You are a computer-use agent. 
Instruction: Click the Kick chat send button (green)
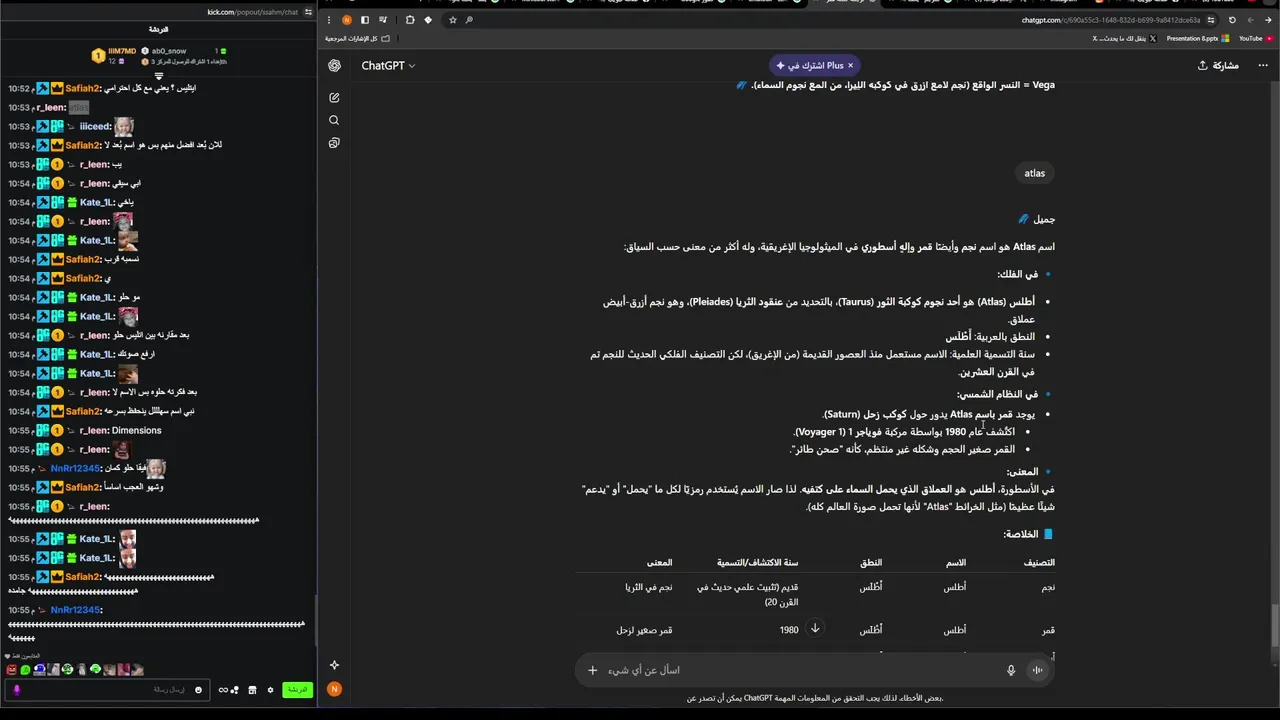pyautogui.click(x=297, y=690)
